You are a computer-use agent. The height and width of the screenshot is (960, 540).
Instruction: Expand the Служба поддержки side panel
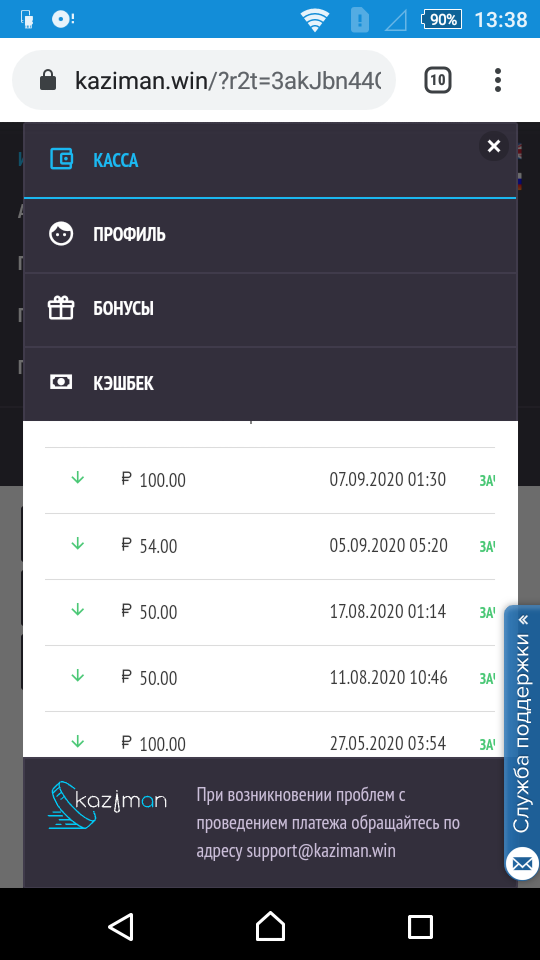pyautogui.click(x=522, y=727)
